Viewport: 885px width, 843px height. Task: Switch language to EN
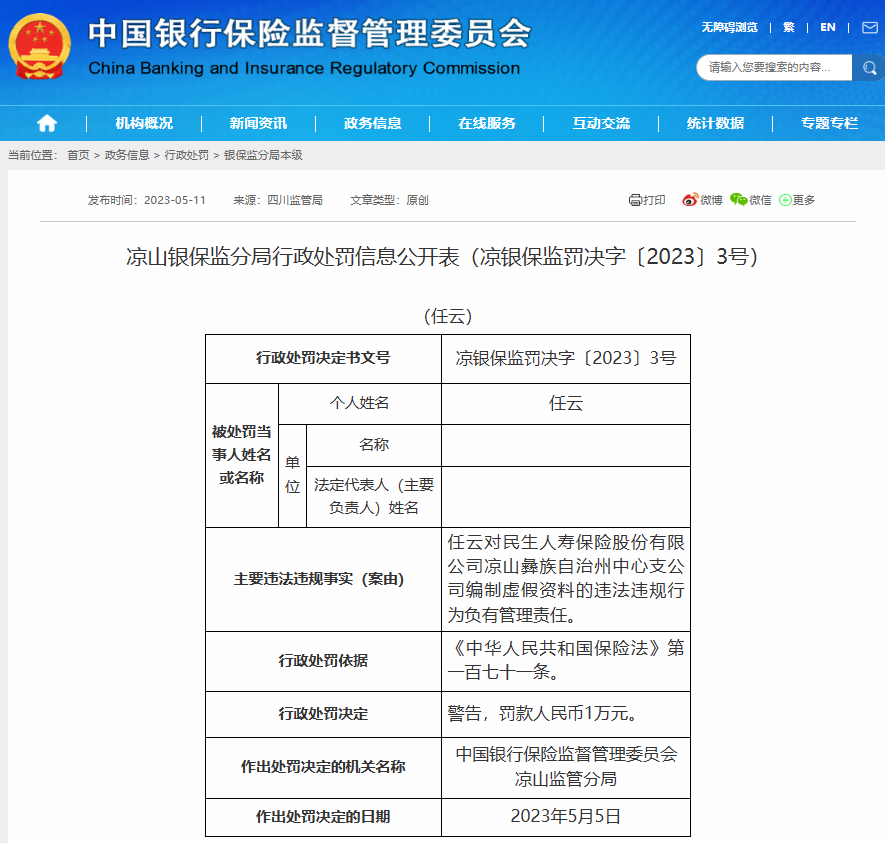point(828,28)
